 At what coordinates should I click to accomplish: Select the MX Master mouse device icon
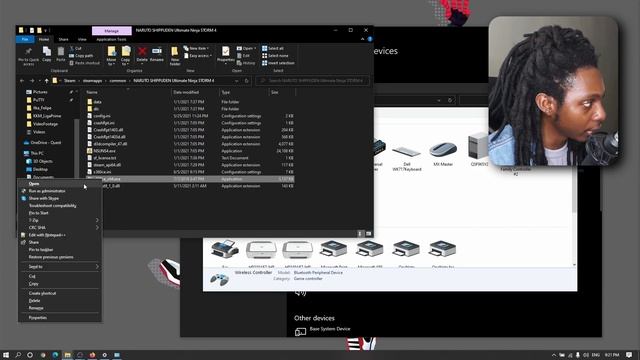coord(443,149)
